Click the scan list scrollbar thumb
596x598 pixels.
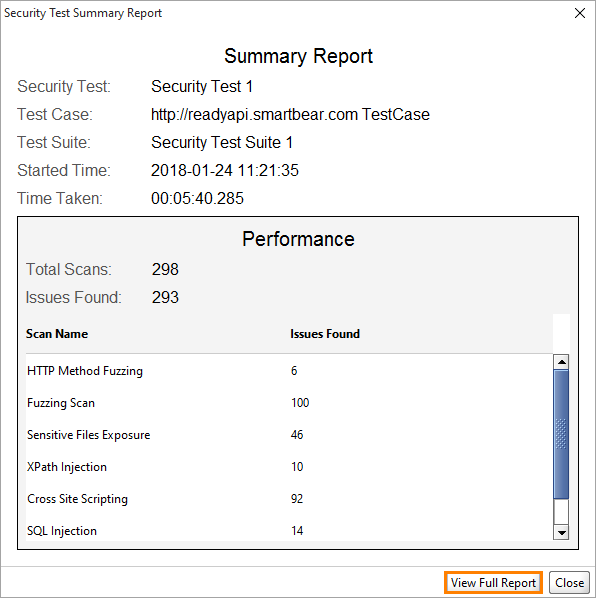tap(561, 434)
